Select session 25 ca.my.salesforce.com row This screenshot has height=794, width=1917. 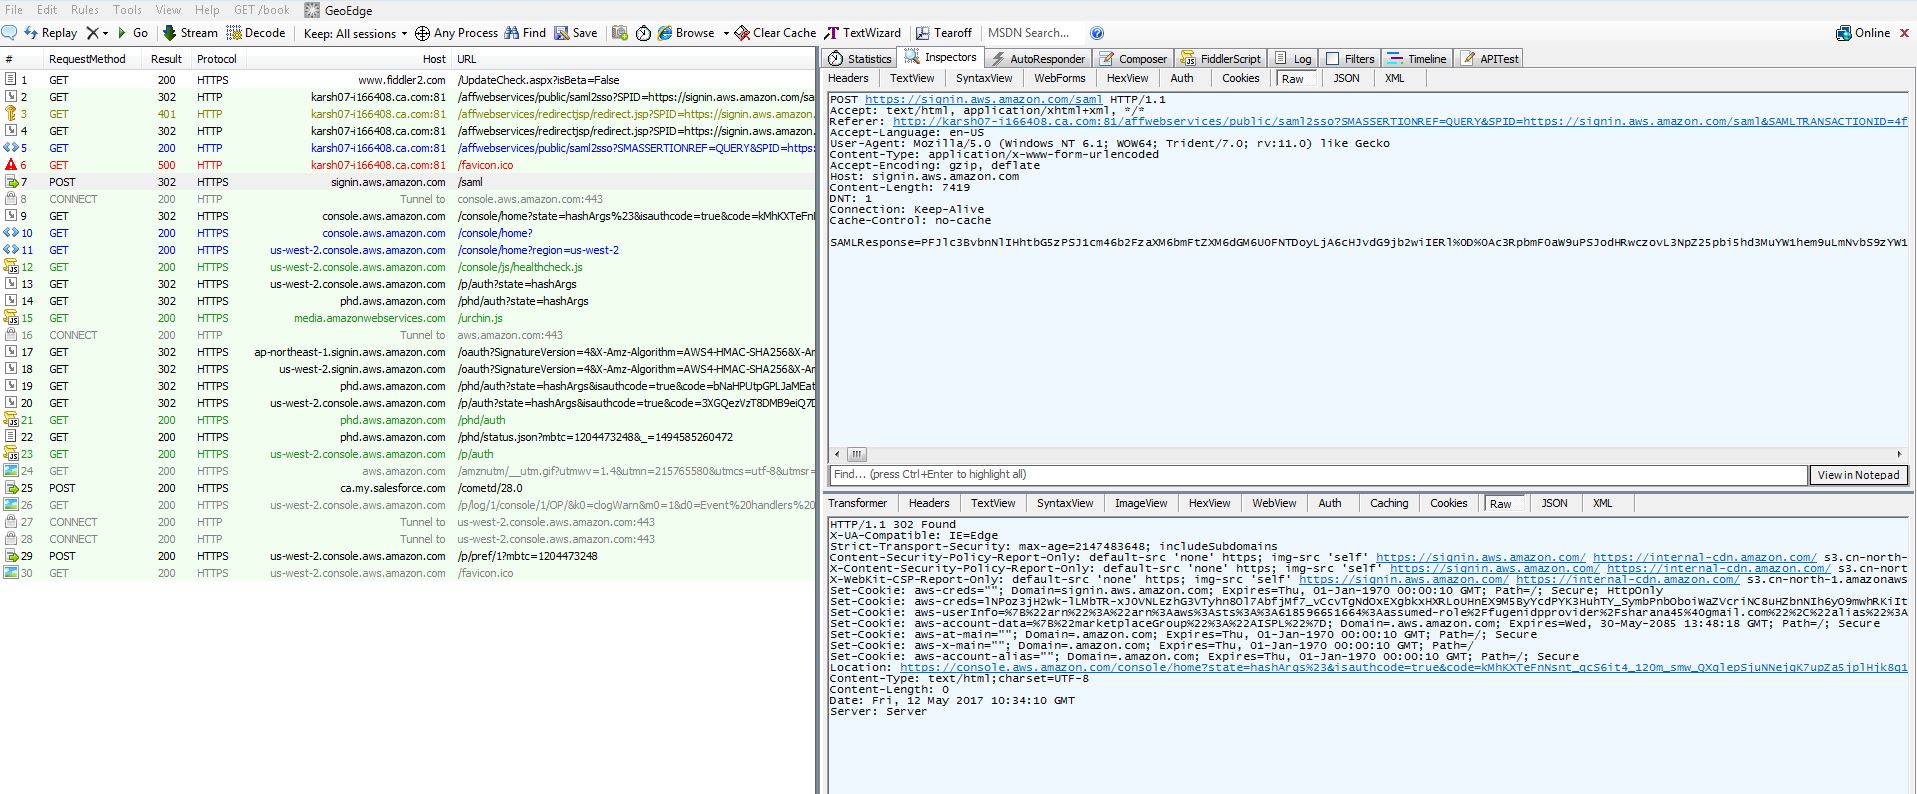point(408,488)
